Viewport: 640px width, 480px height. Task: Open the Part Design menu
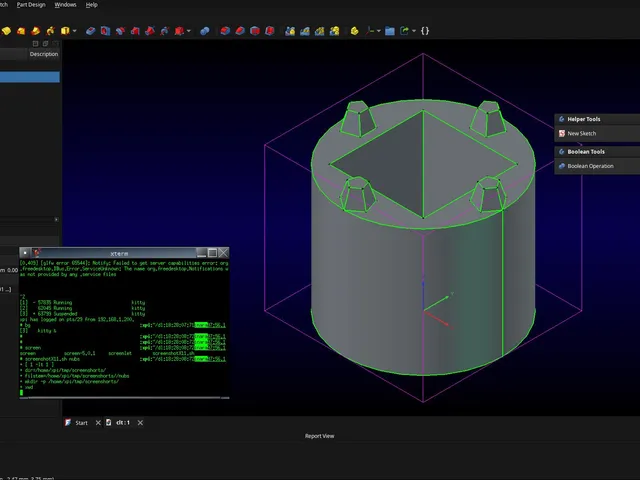click(31, 5)
